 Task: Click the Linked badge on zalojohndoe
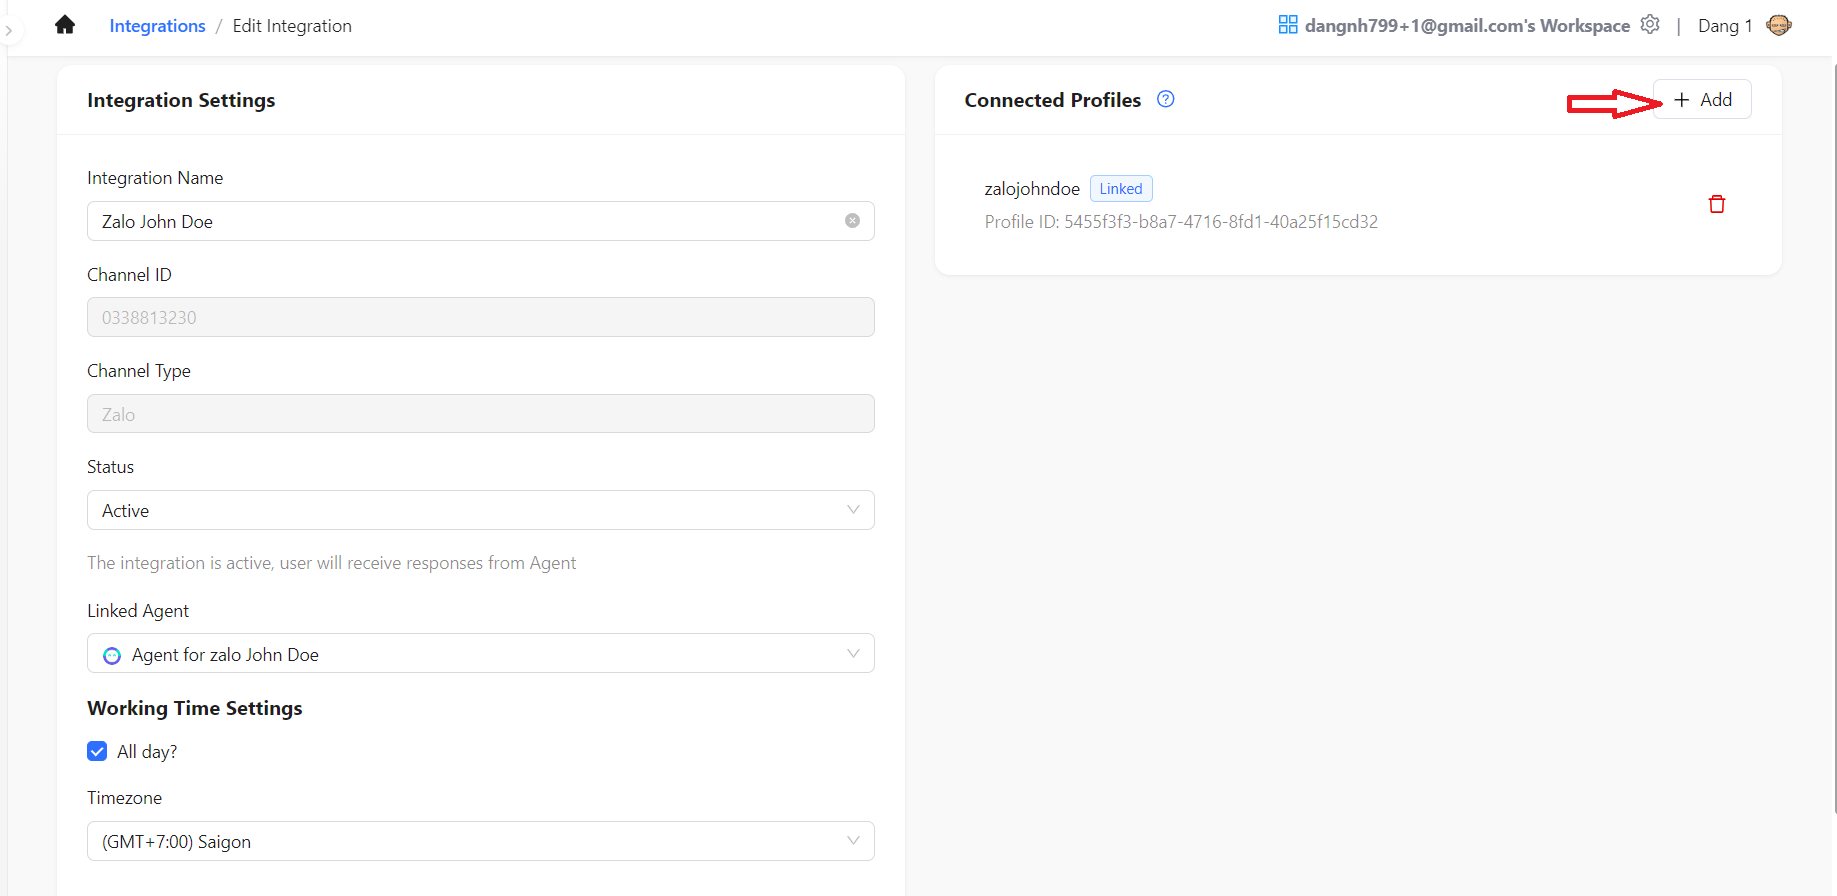(x=1120, y=189)
